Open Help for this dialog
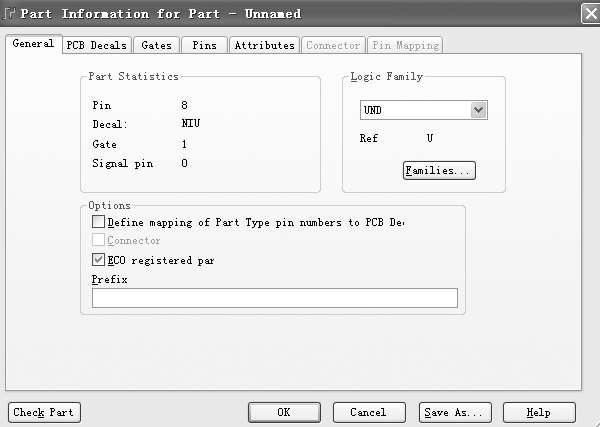The height and width of the screenshot is (427, 600). coord(539,412)
